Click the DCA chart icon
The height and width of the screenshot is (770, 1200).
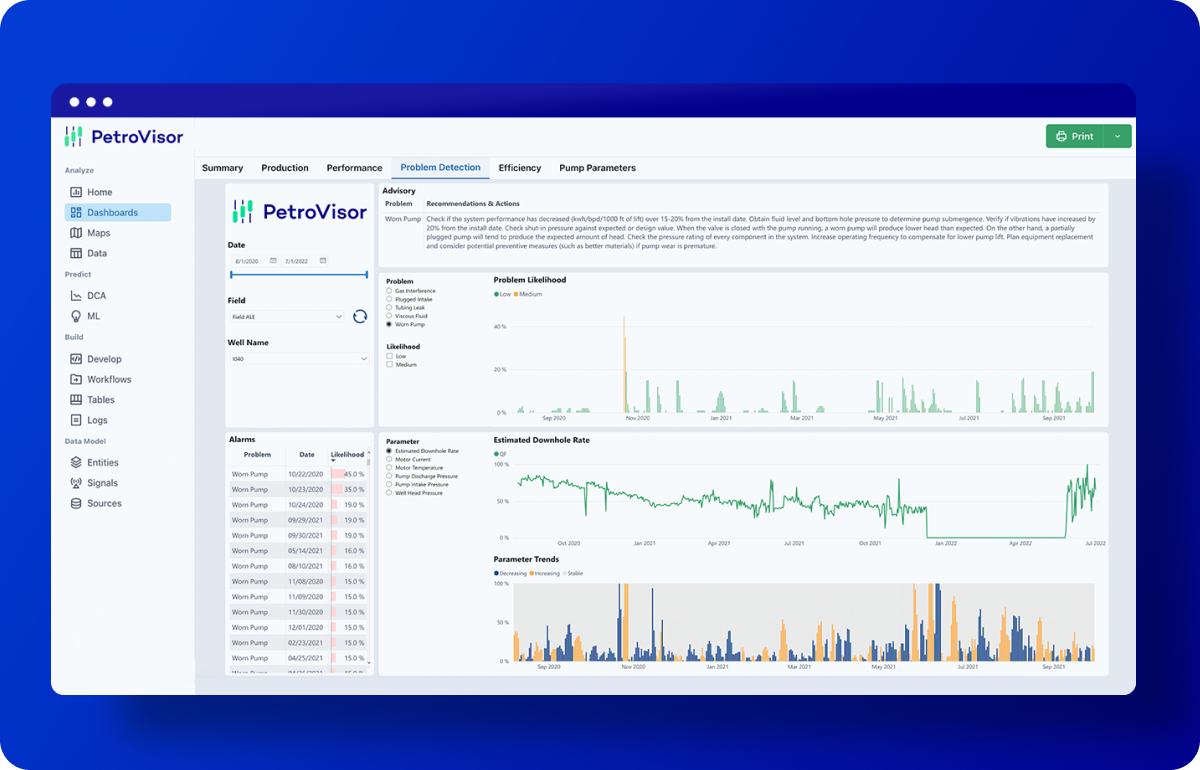[77, 296]
